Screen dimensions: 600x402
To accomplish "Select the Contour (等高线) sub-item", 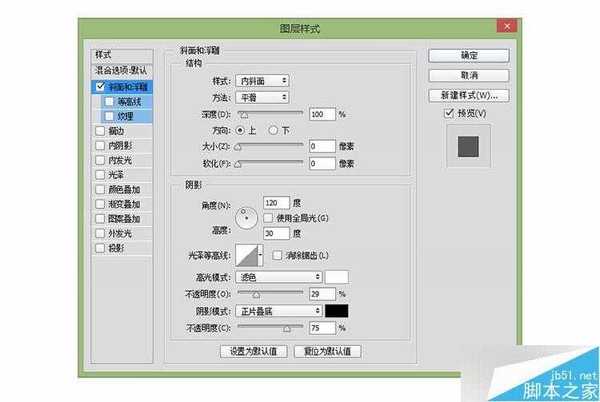I will pyautogui.click(x=128, y=101).
